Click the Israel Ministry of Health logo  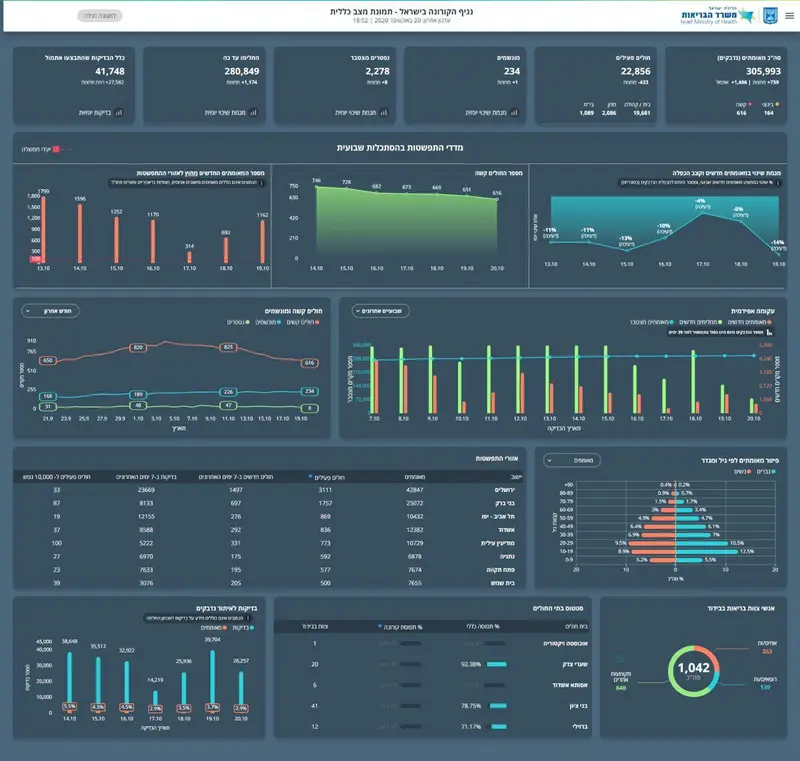[717, 16]
